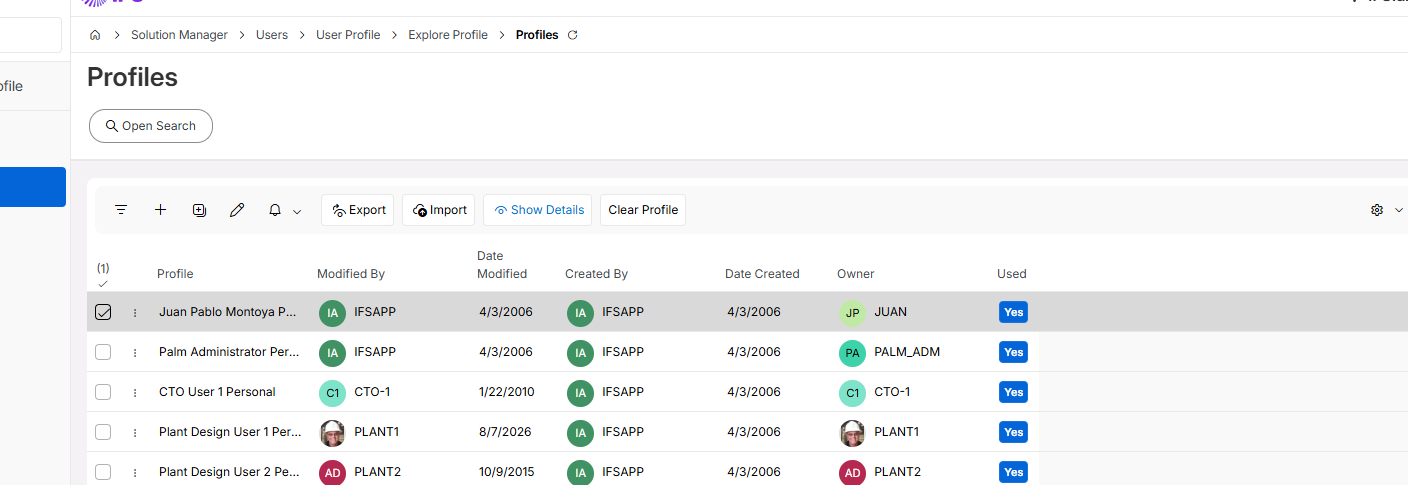Click Palm Administrator Per... profile name
Image resolution: width=1408 pixels, height=485 pixels.
pyautogui.click(x=228, y=352)
